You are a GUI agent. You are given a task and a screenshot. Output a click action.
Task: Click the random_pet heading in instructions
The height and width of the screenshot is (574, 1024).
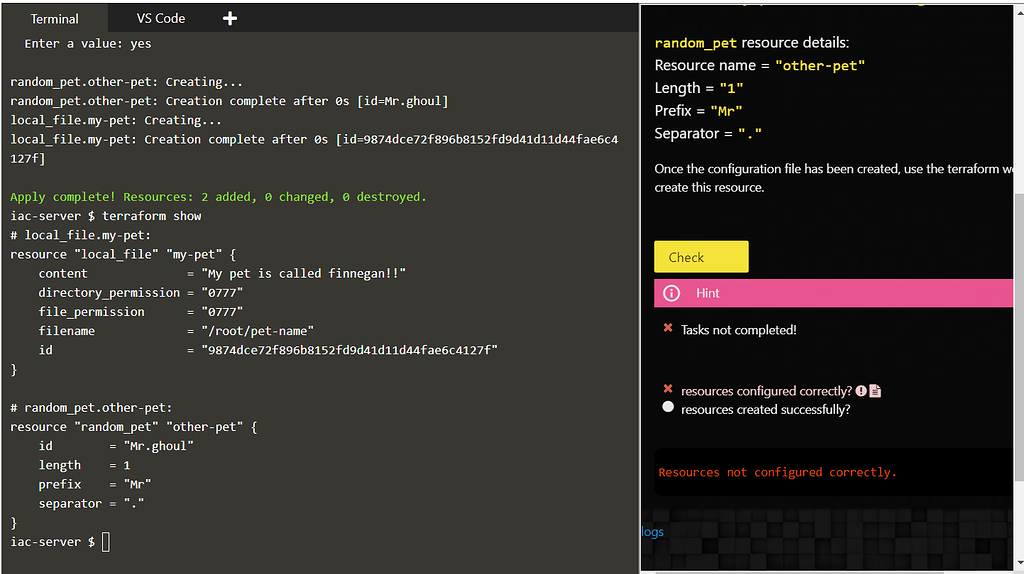695,43
